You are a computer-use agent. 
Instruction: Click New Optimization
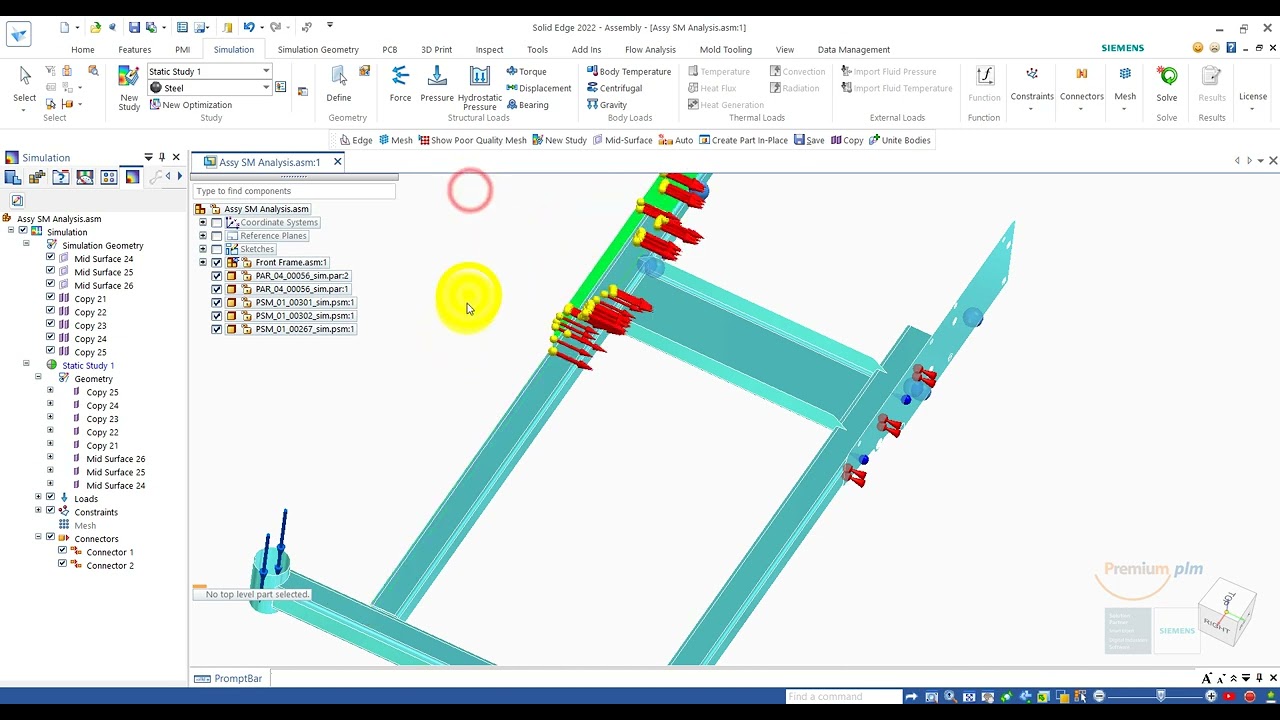pos(190,105)
